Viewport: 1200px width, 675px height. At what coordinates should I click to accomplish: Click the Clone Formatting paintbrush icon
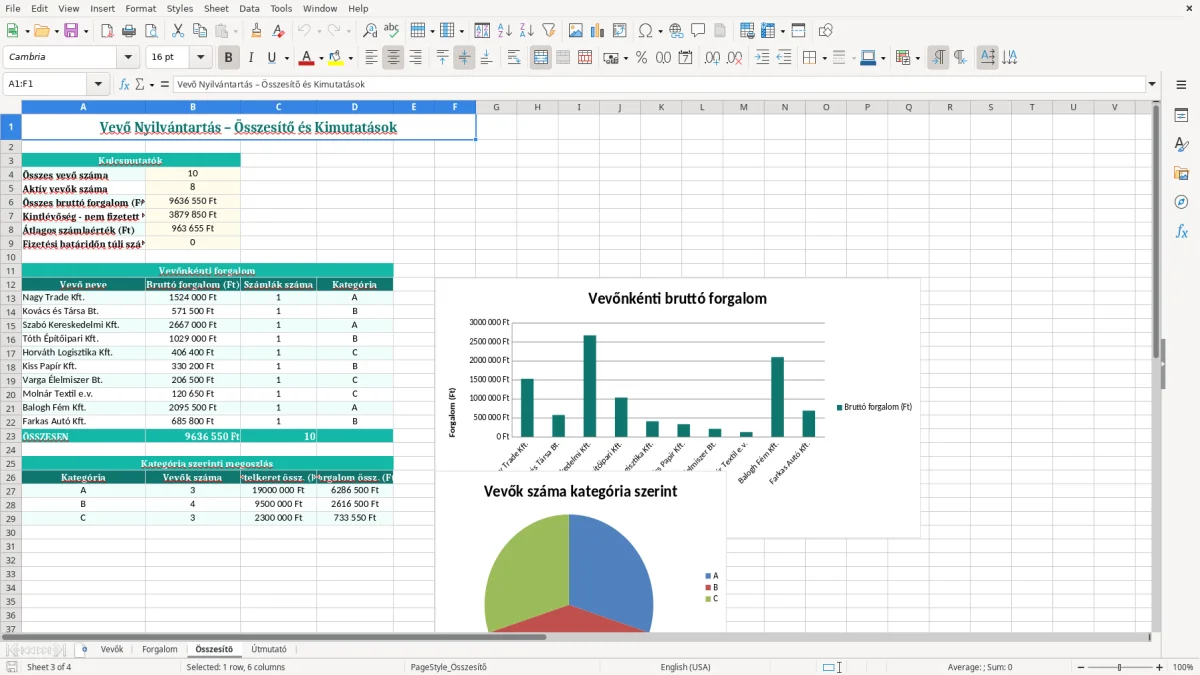pos(257,31)
